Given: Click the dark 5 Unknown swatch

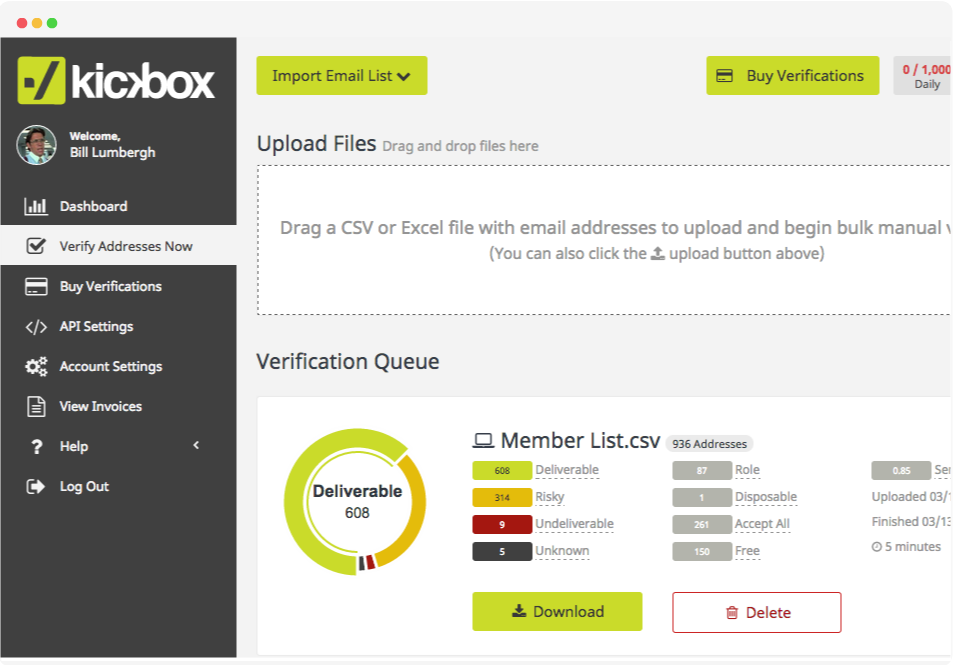Looking at the screenshot, I should tap(502, 551).
